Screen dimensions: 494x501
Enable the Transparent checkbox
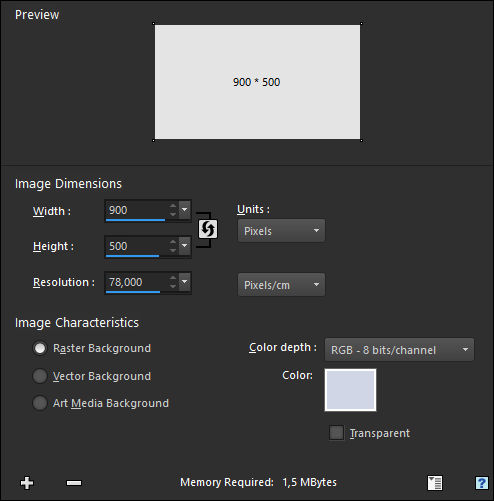tap(336, 433)
